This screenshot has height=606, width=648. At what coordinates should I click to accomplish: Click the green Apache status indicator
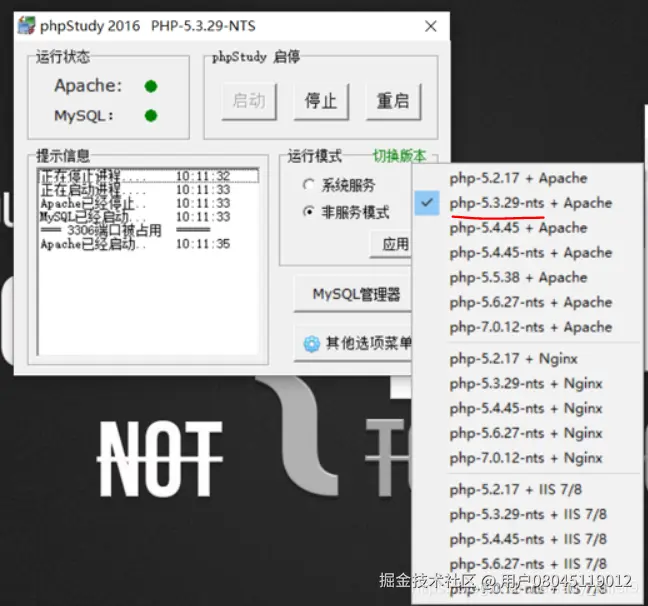click(x=151, y=86)
